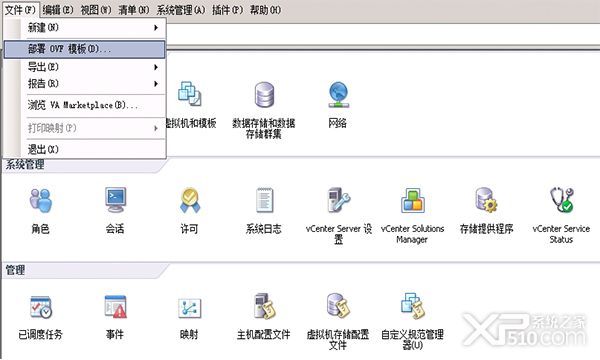Expand the 报告(R) submenu
This screenshot has width=600, height=360.
click(x=85, y=83)
